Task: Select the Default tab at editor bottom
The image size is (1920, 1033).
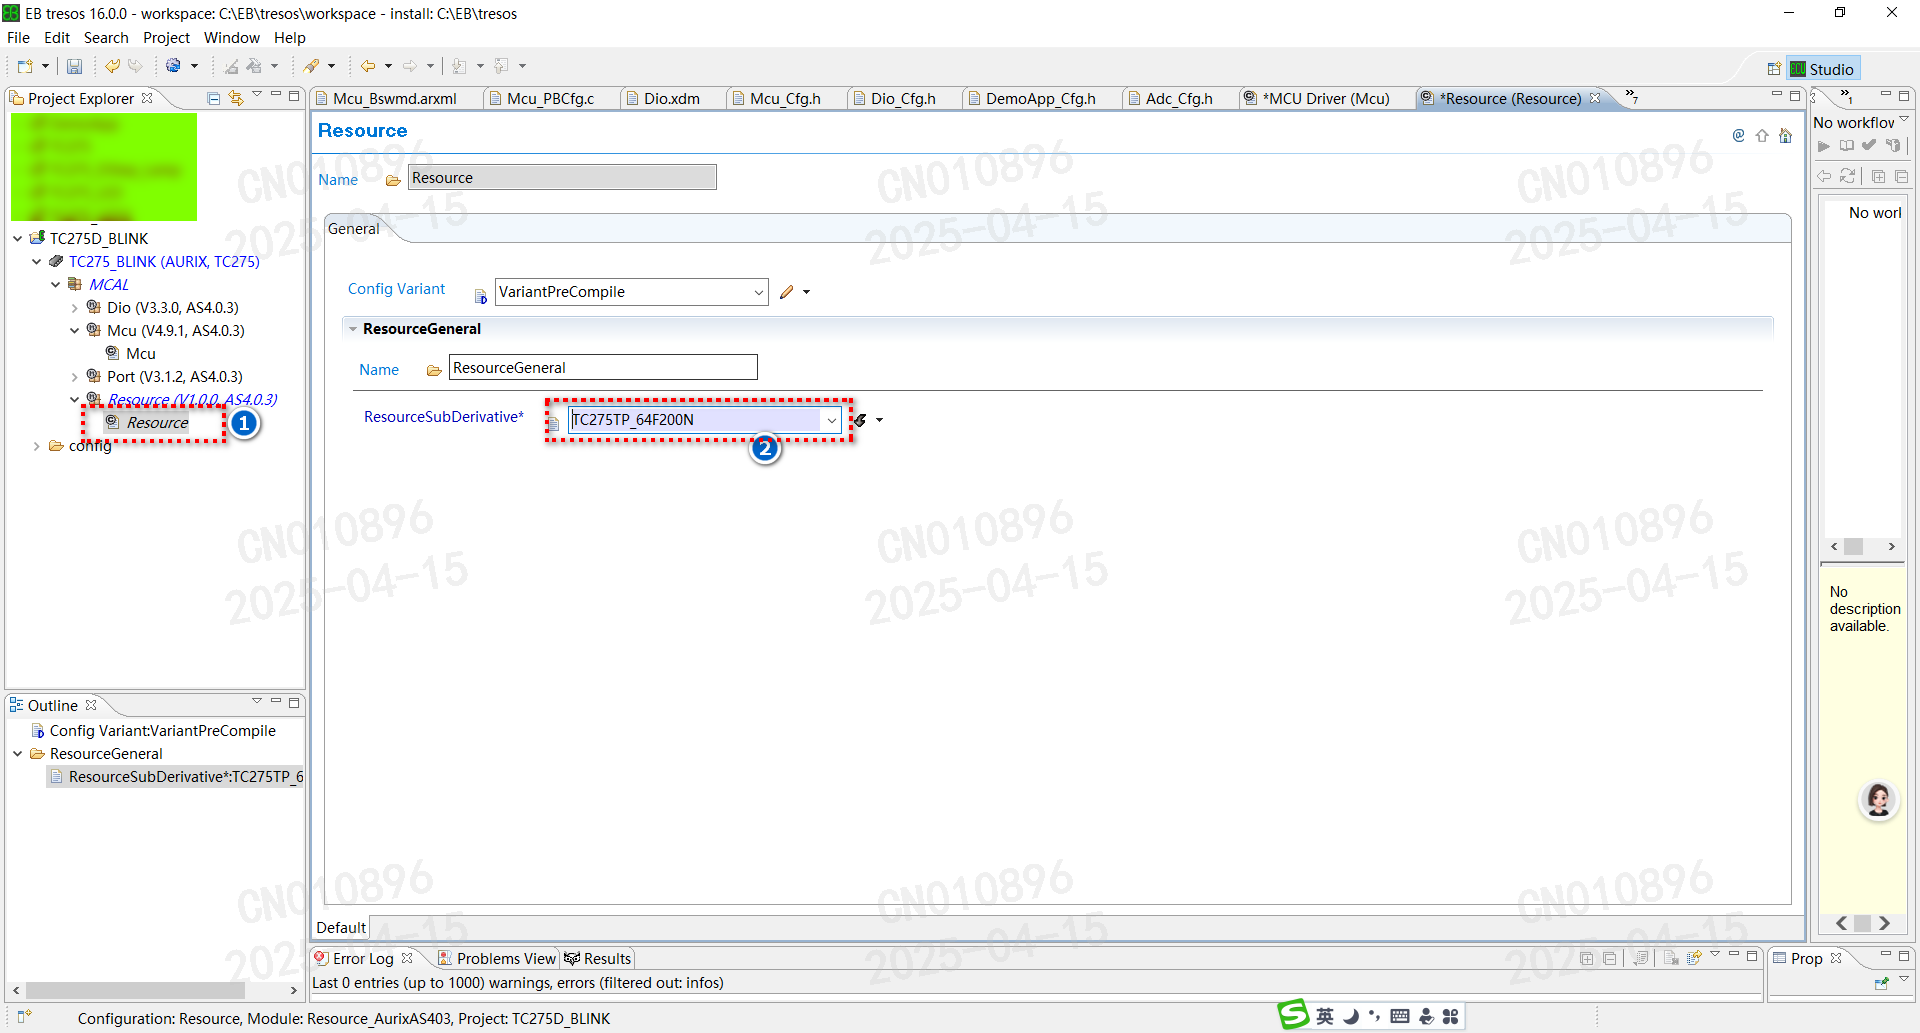Action: pyautogui.click(x=341, y=927)
